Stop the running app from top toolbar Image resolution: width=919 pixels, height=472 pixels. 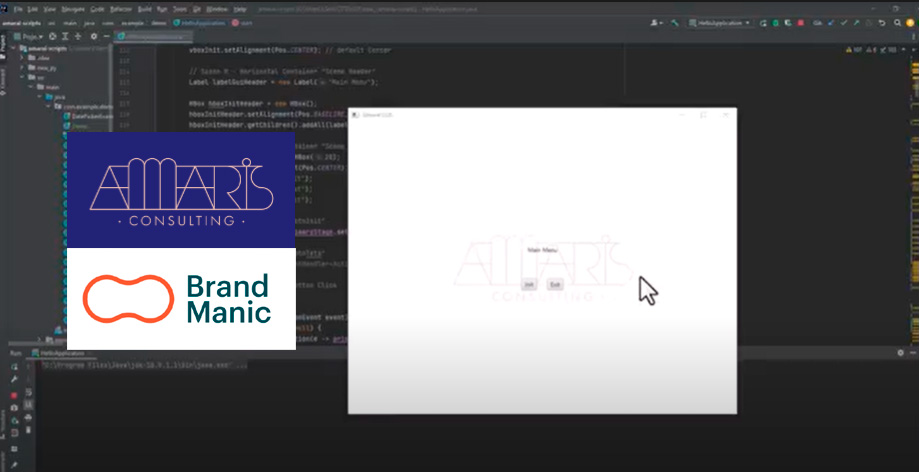800,23
